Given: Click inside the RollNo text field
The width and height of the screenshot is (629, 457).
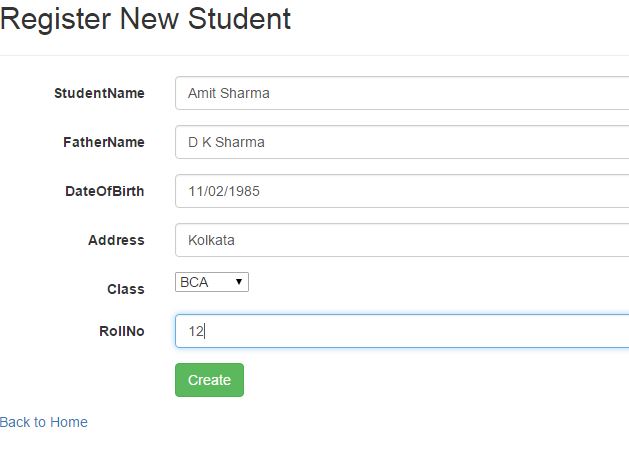Looking at the screenshot, I should pos(400,331).
